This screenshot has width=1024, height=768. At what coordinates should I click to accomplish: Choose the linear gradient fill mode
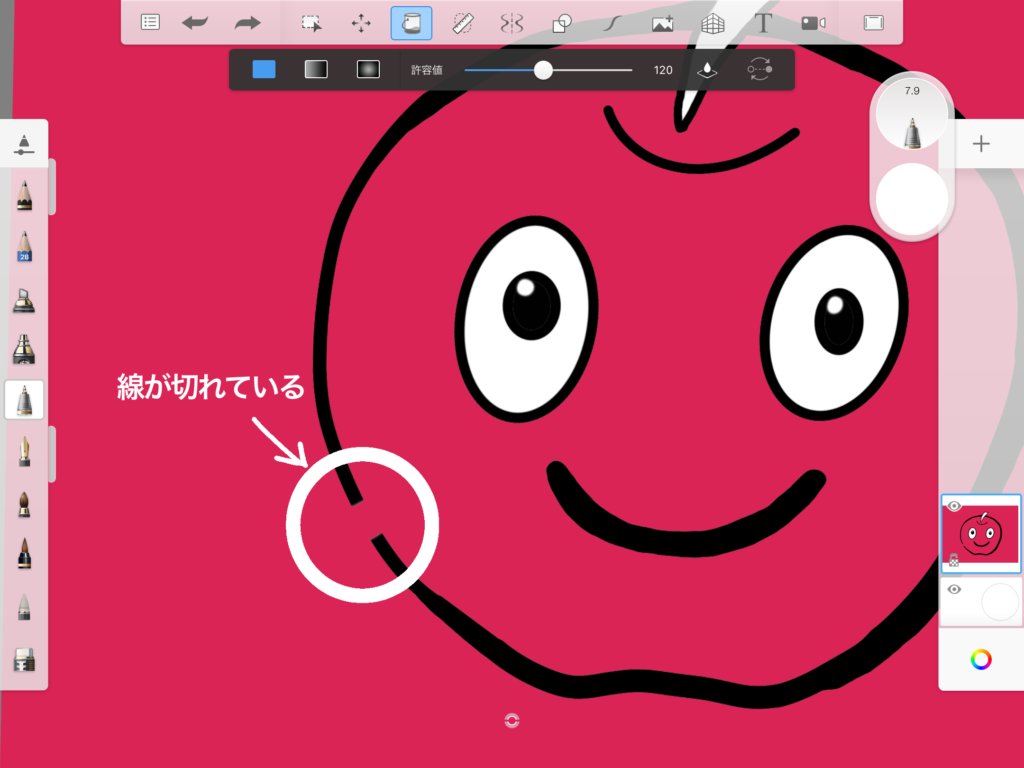click(x=316, y=69)
